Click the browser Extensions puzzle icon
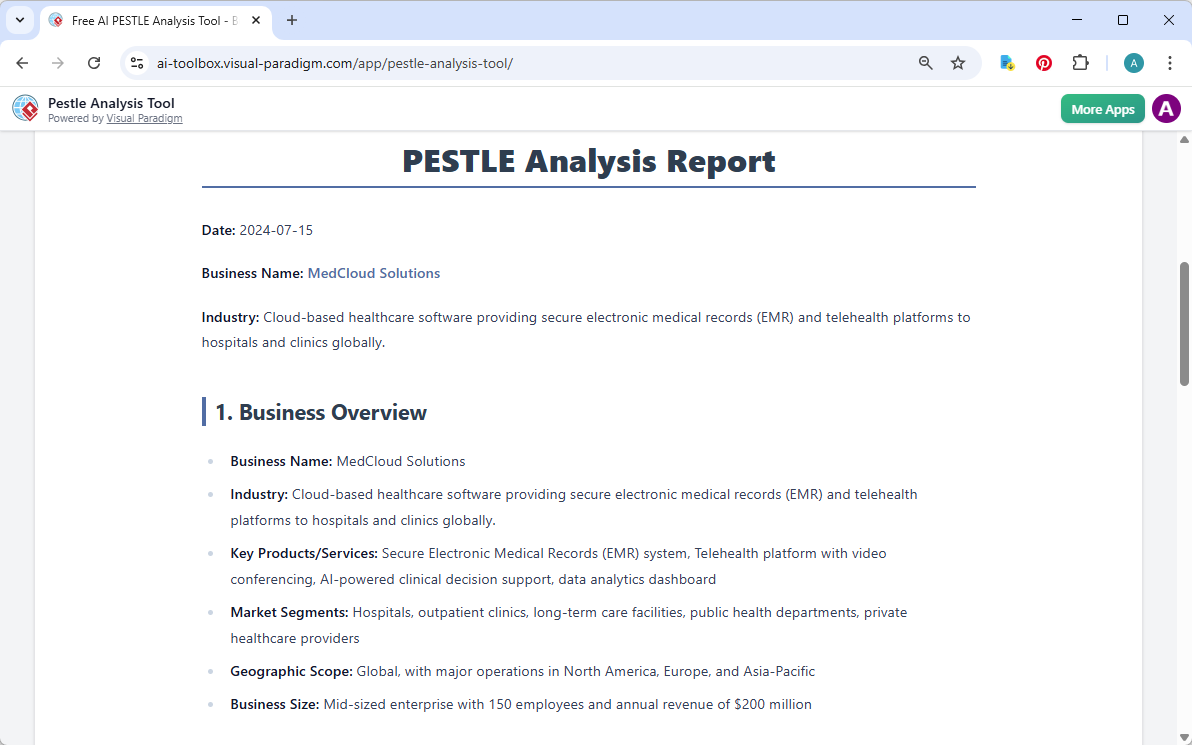The height and width of the screenshot is (745, 1192). click(1081, 62)
